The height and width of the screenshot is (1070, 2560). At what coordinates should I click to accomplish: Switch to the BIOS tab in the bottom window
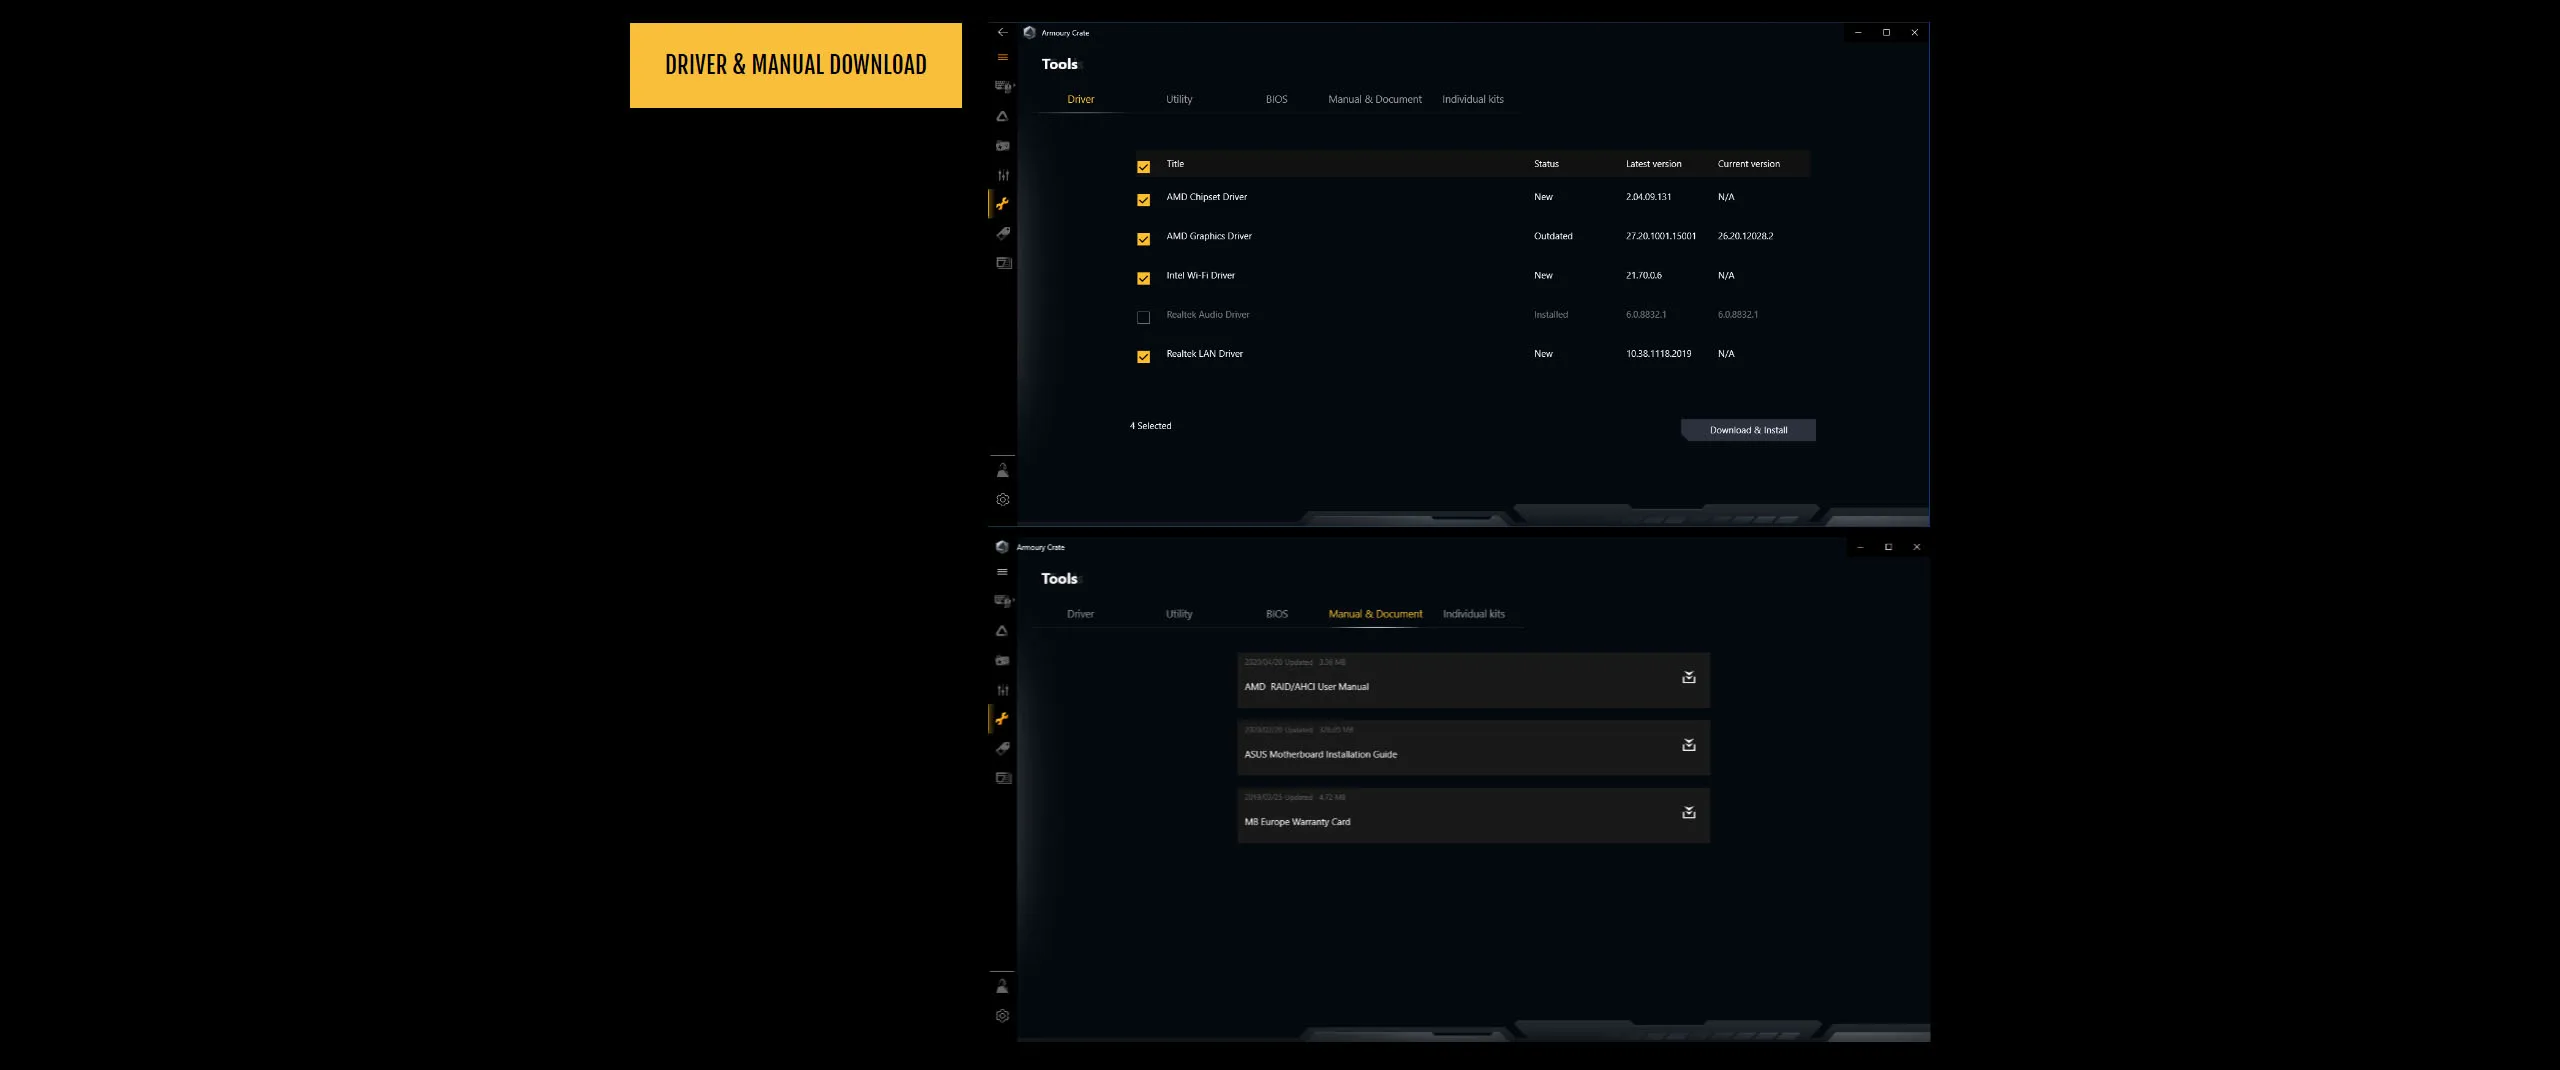pyautogui.click(x=1276, y=614)
